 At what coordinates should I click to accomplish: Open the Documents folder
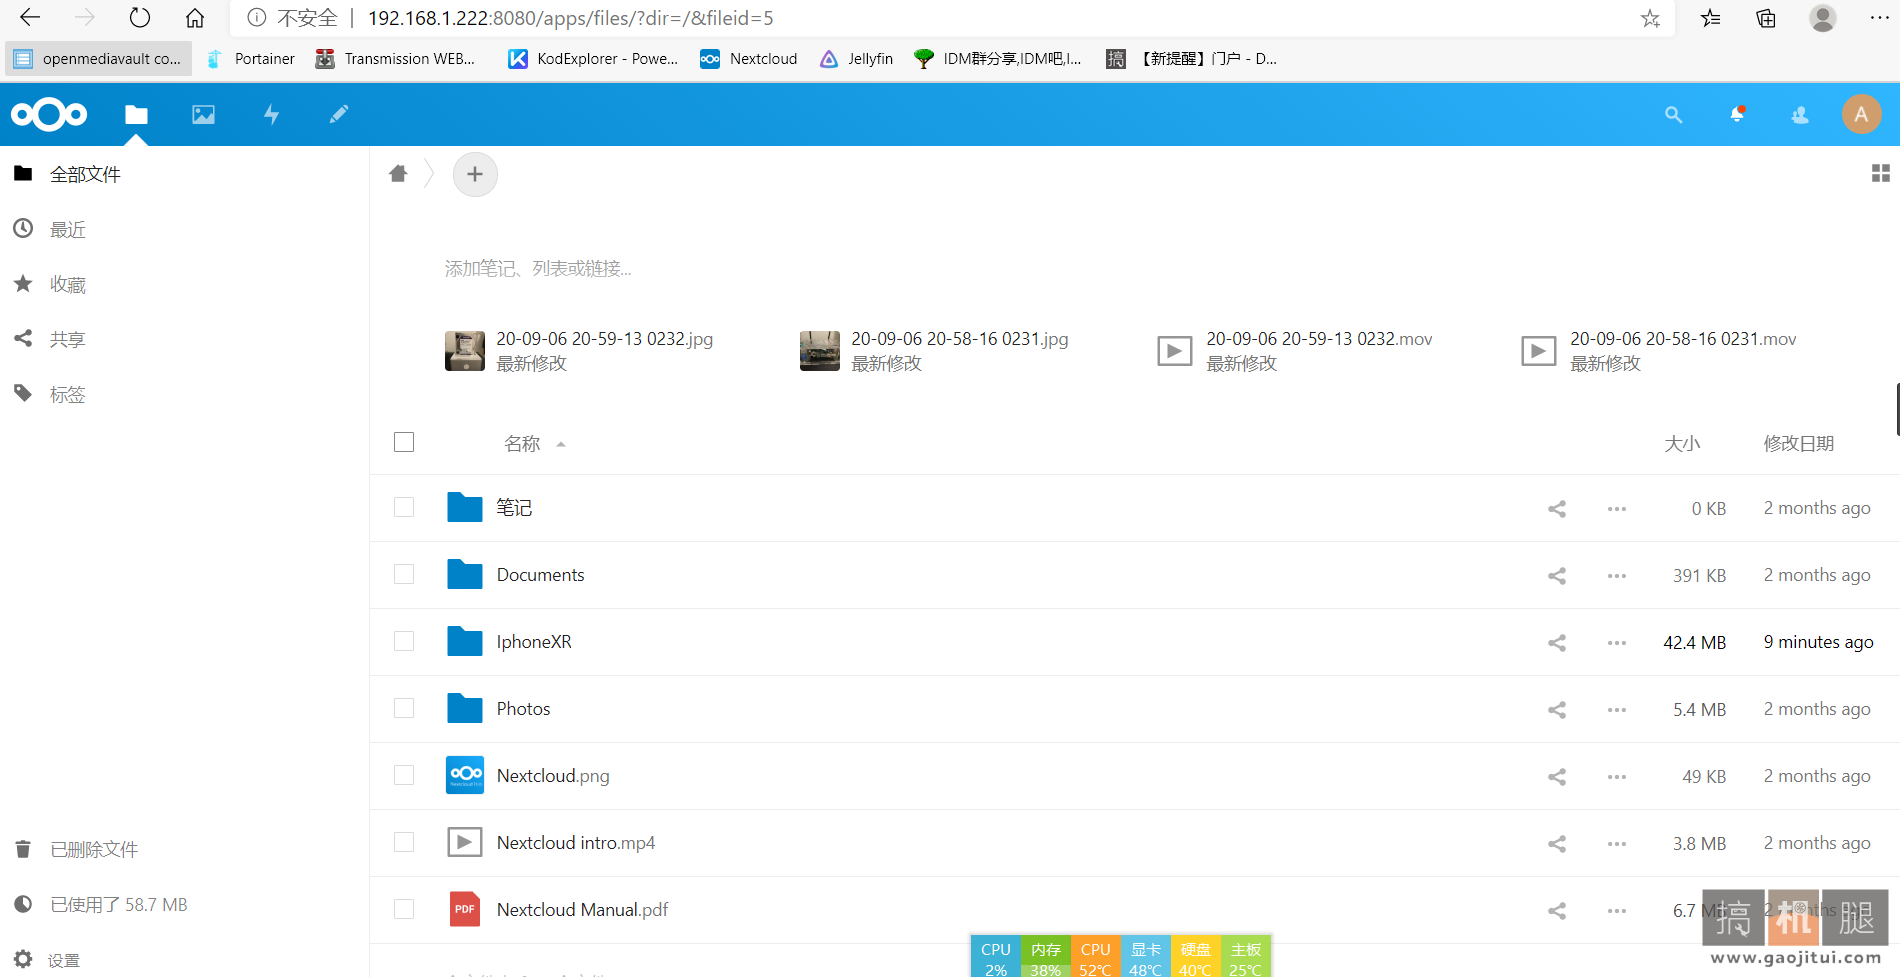click(x=540, y=575)
